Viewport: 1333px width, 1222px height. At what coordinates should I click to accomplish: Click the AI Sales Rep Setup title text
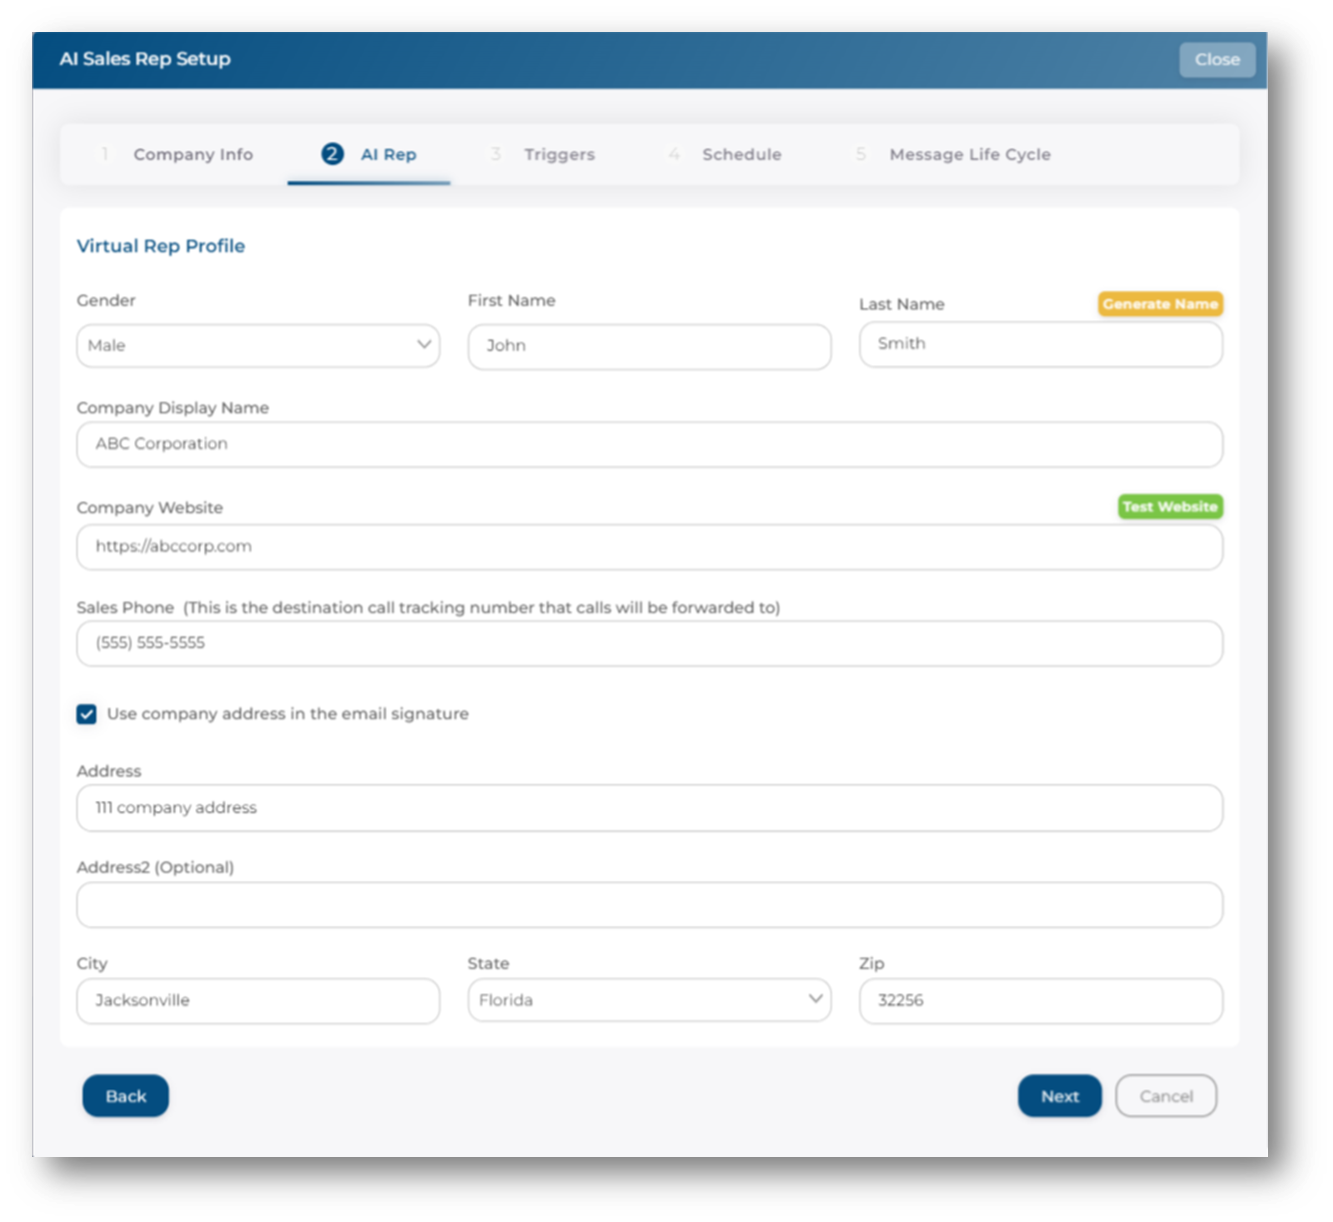[145, 59]
